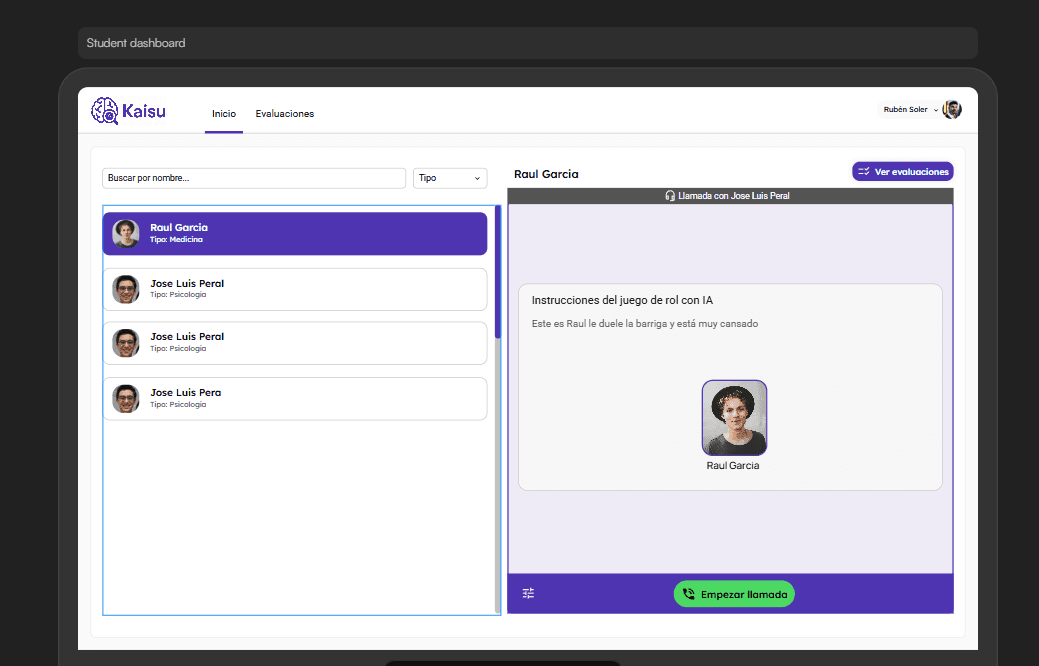Select the second Jose Luis Peral entry

[x=295, y=342]
